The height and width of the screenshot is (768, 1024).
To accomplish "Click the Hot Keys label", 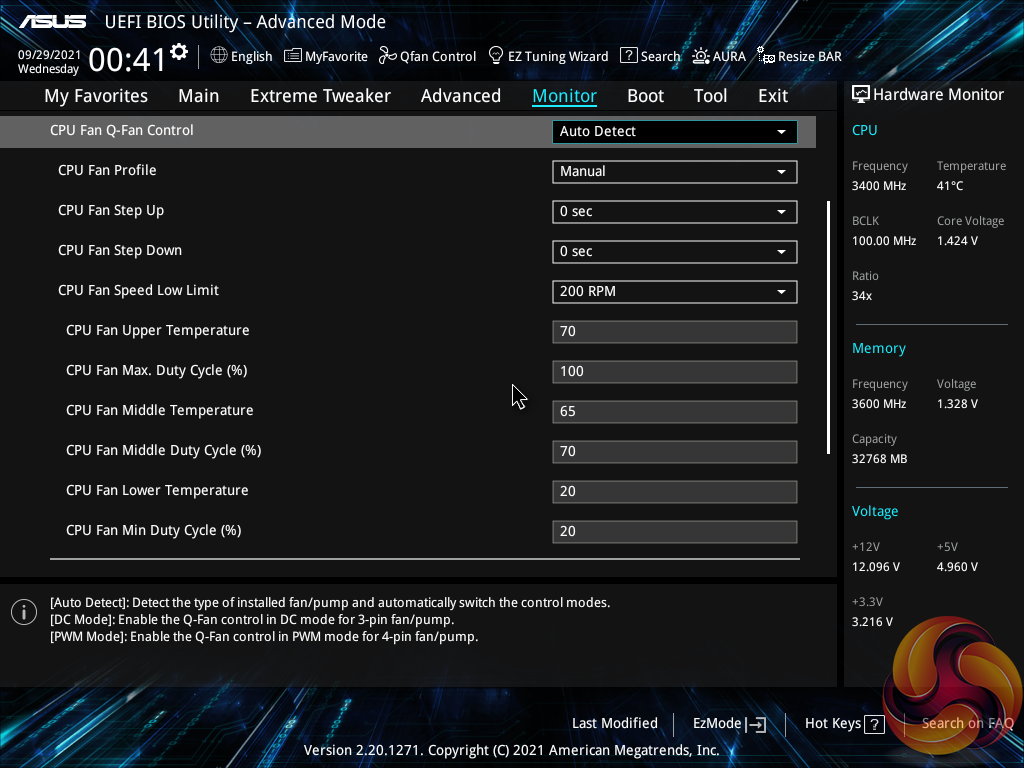I will (833, 724).
